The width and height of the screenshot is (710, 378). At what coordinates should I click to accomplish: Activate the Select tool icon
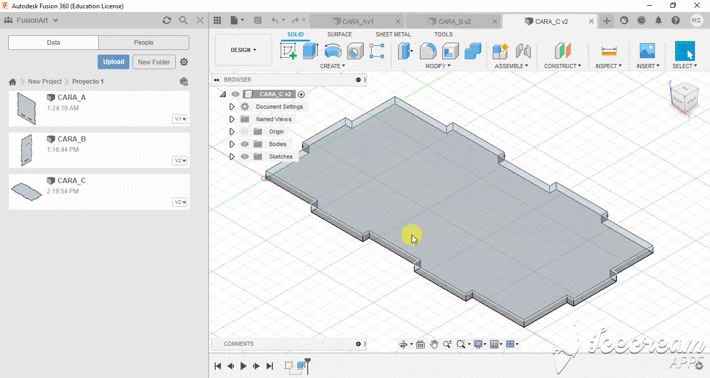pyautogui.click(x=684, y=51)
